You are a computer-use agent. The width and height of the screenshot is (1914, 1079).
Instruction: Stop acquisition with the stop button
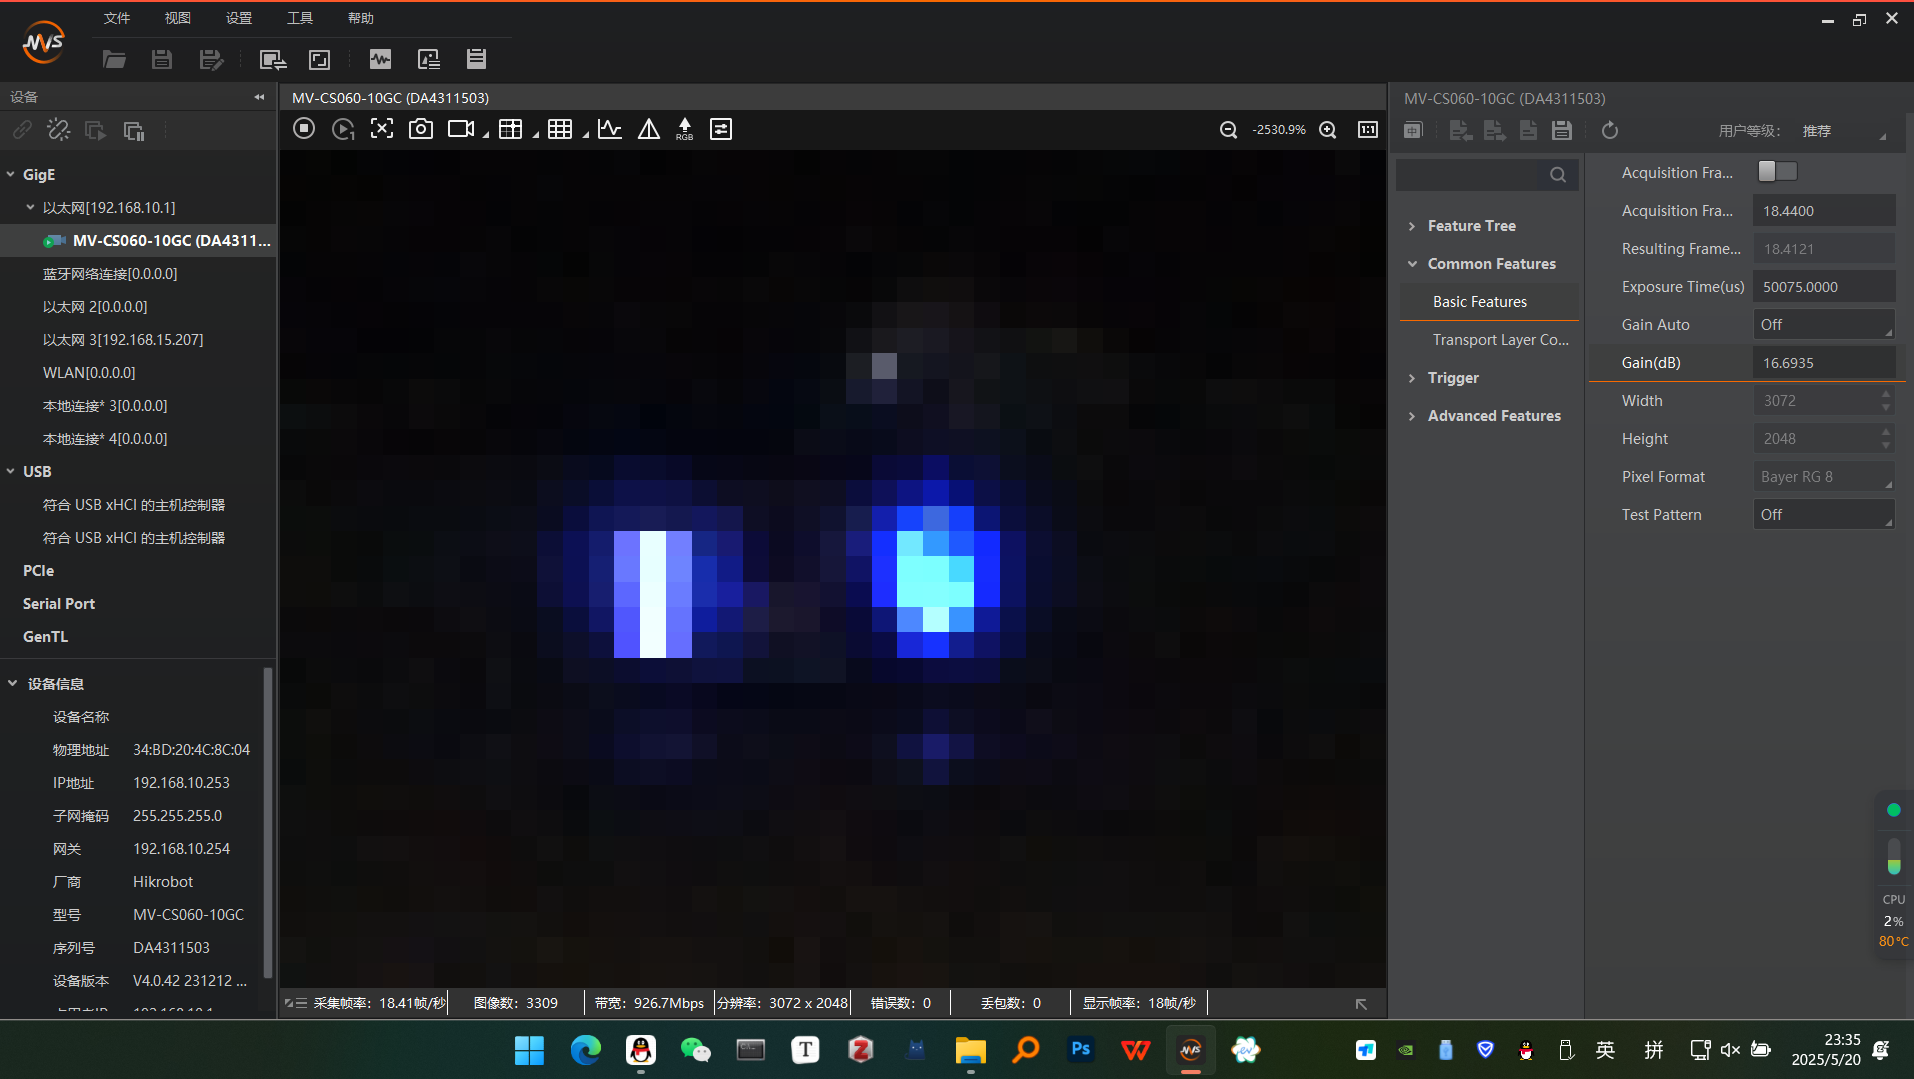pos(304,129)
